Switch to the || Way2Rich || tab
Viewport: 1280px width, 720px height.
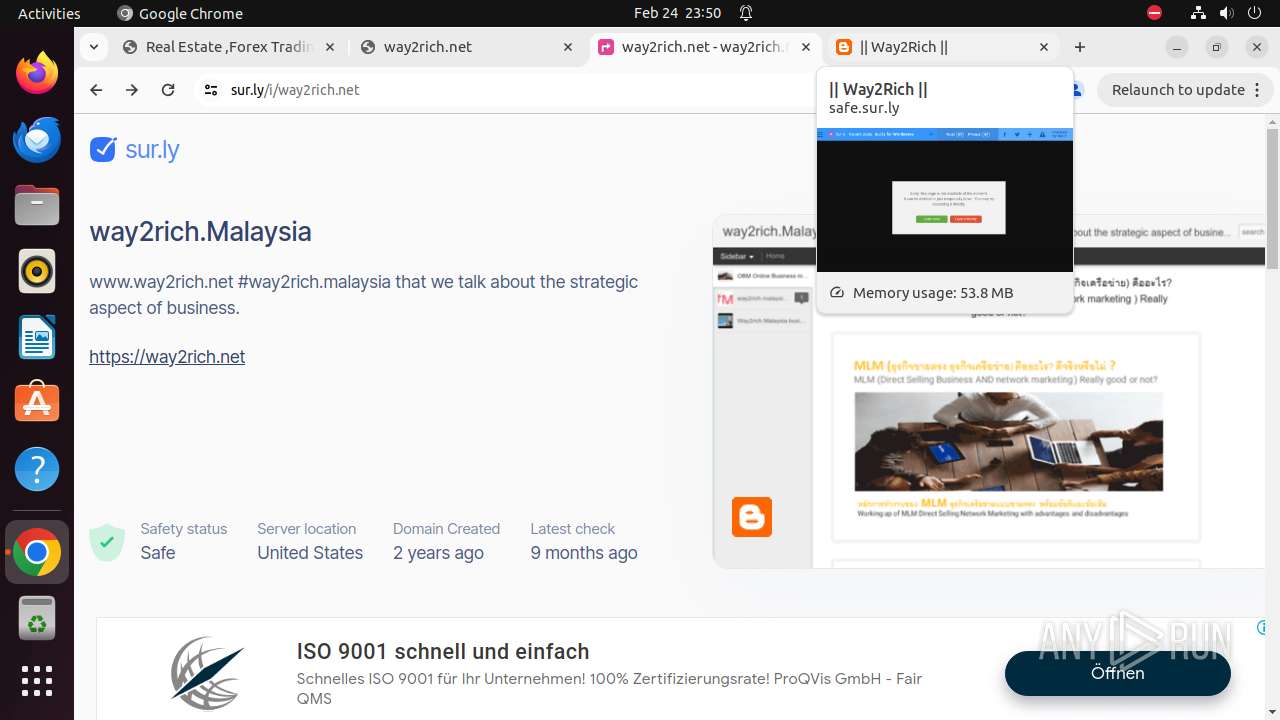(x=943, y=47)
